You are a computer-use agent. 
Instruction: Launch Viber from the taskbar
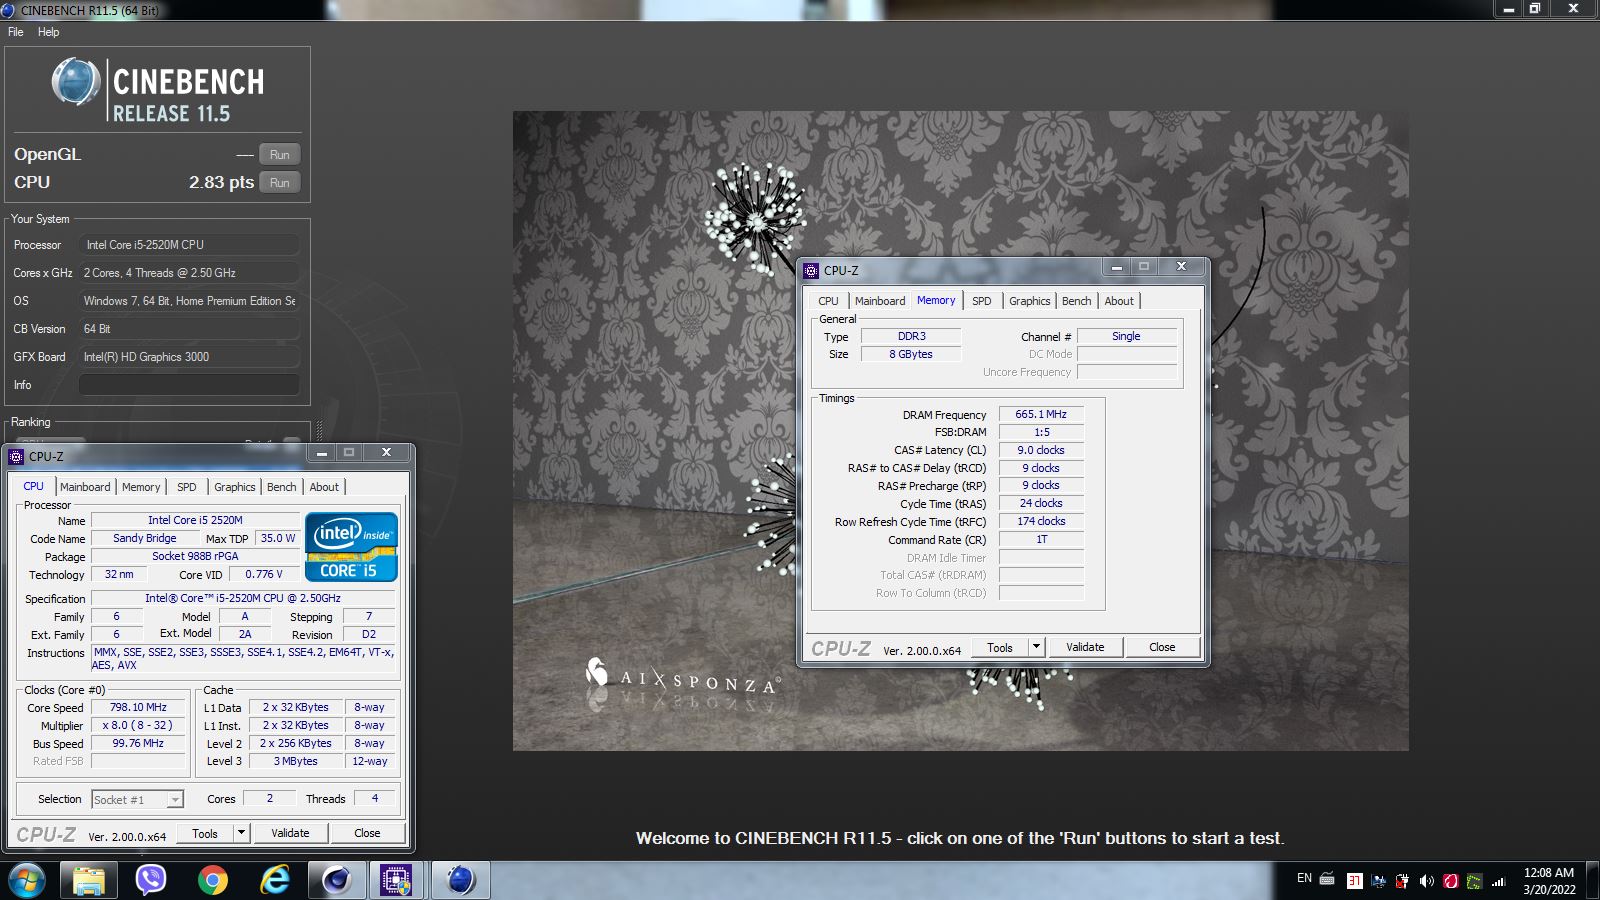click(151, 880)
